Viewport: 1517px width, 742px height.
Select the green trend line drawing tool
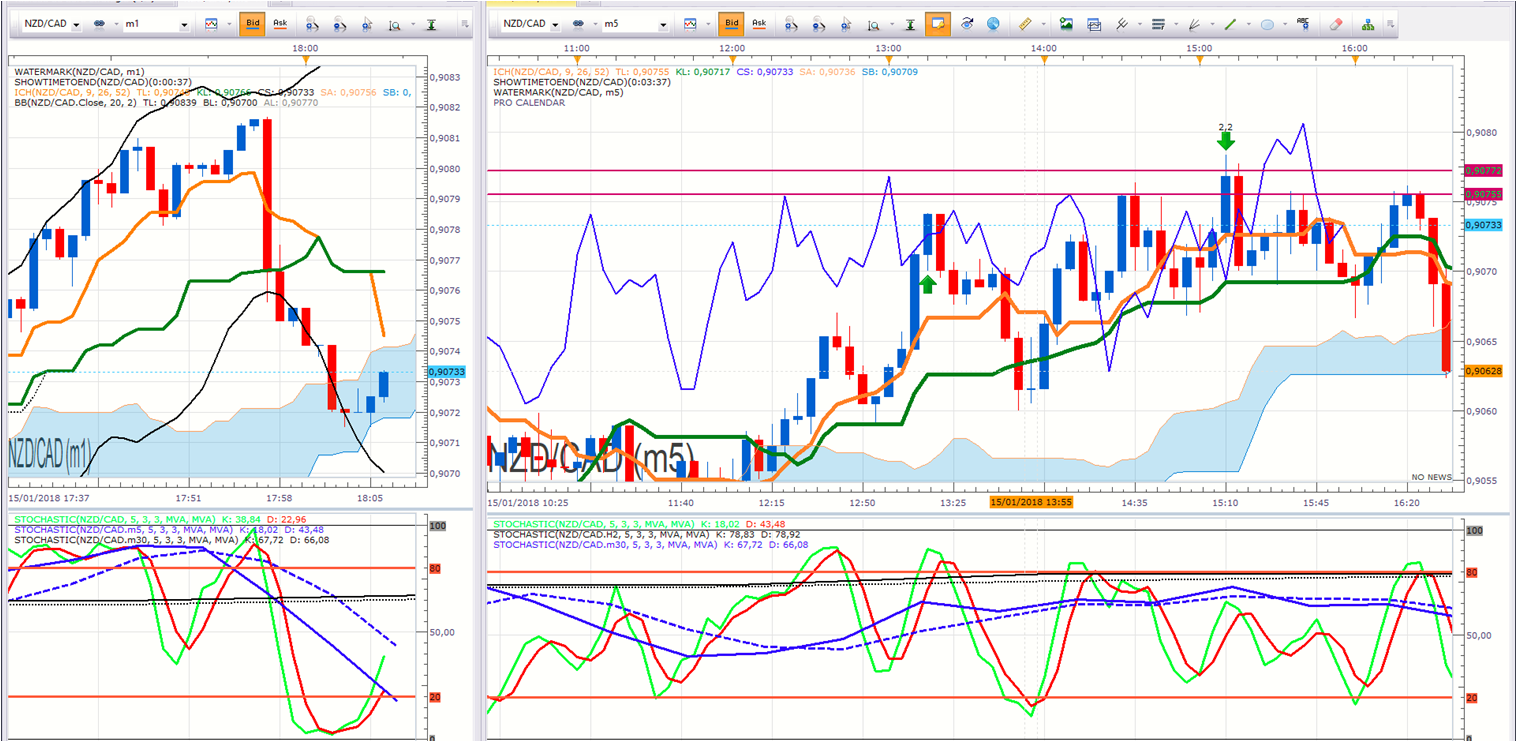pyautogui.click(x=1230, y=23)
